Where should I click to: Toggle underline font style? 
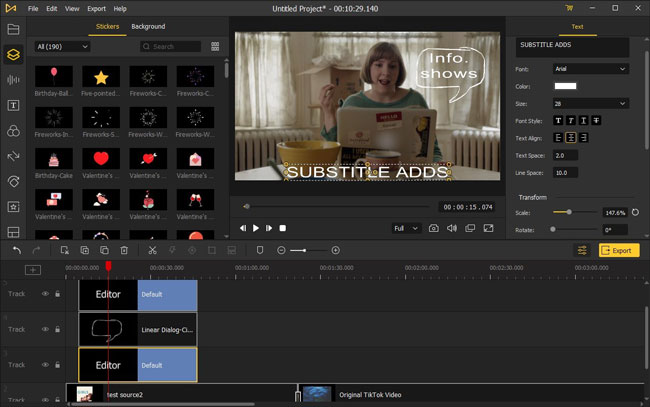click(x=583, y=121)
